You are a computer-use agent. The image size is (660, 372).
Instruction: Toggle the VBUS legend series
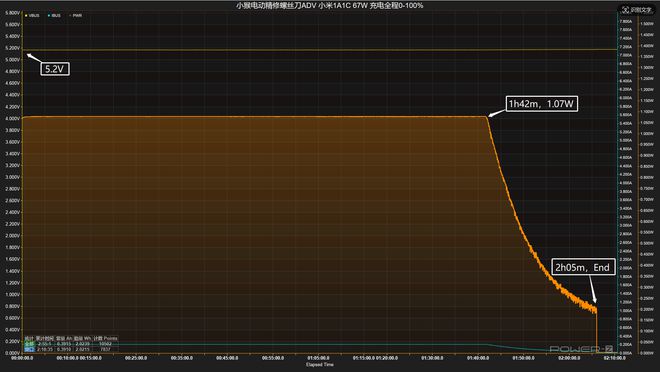pos(32,16)
